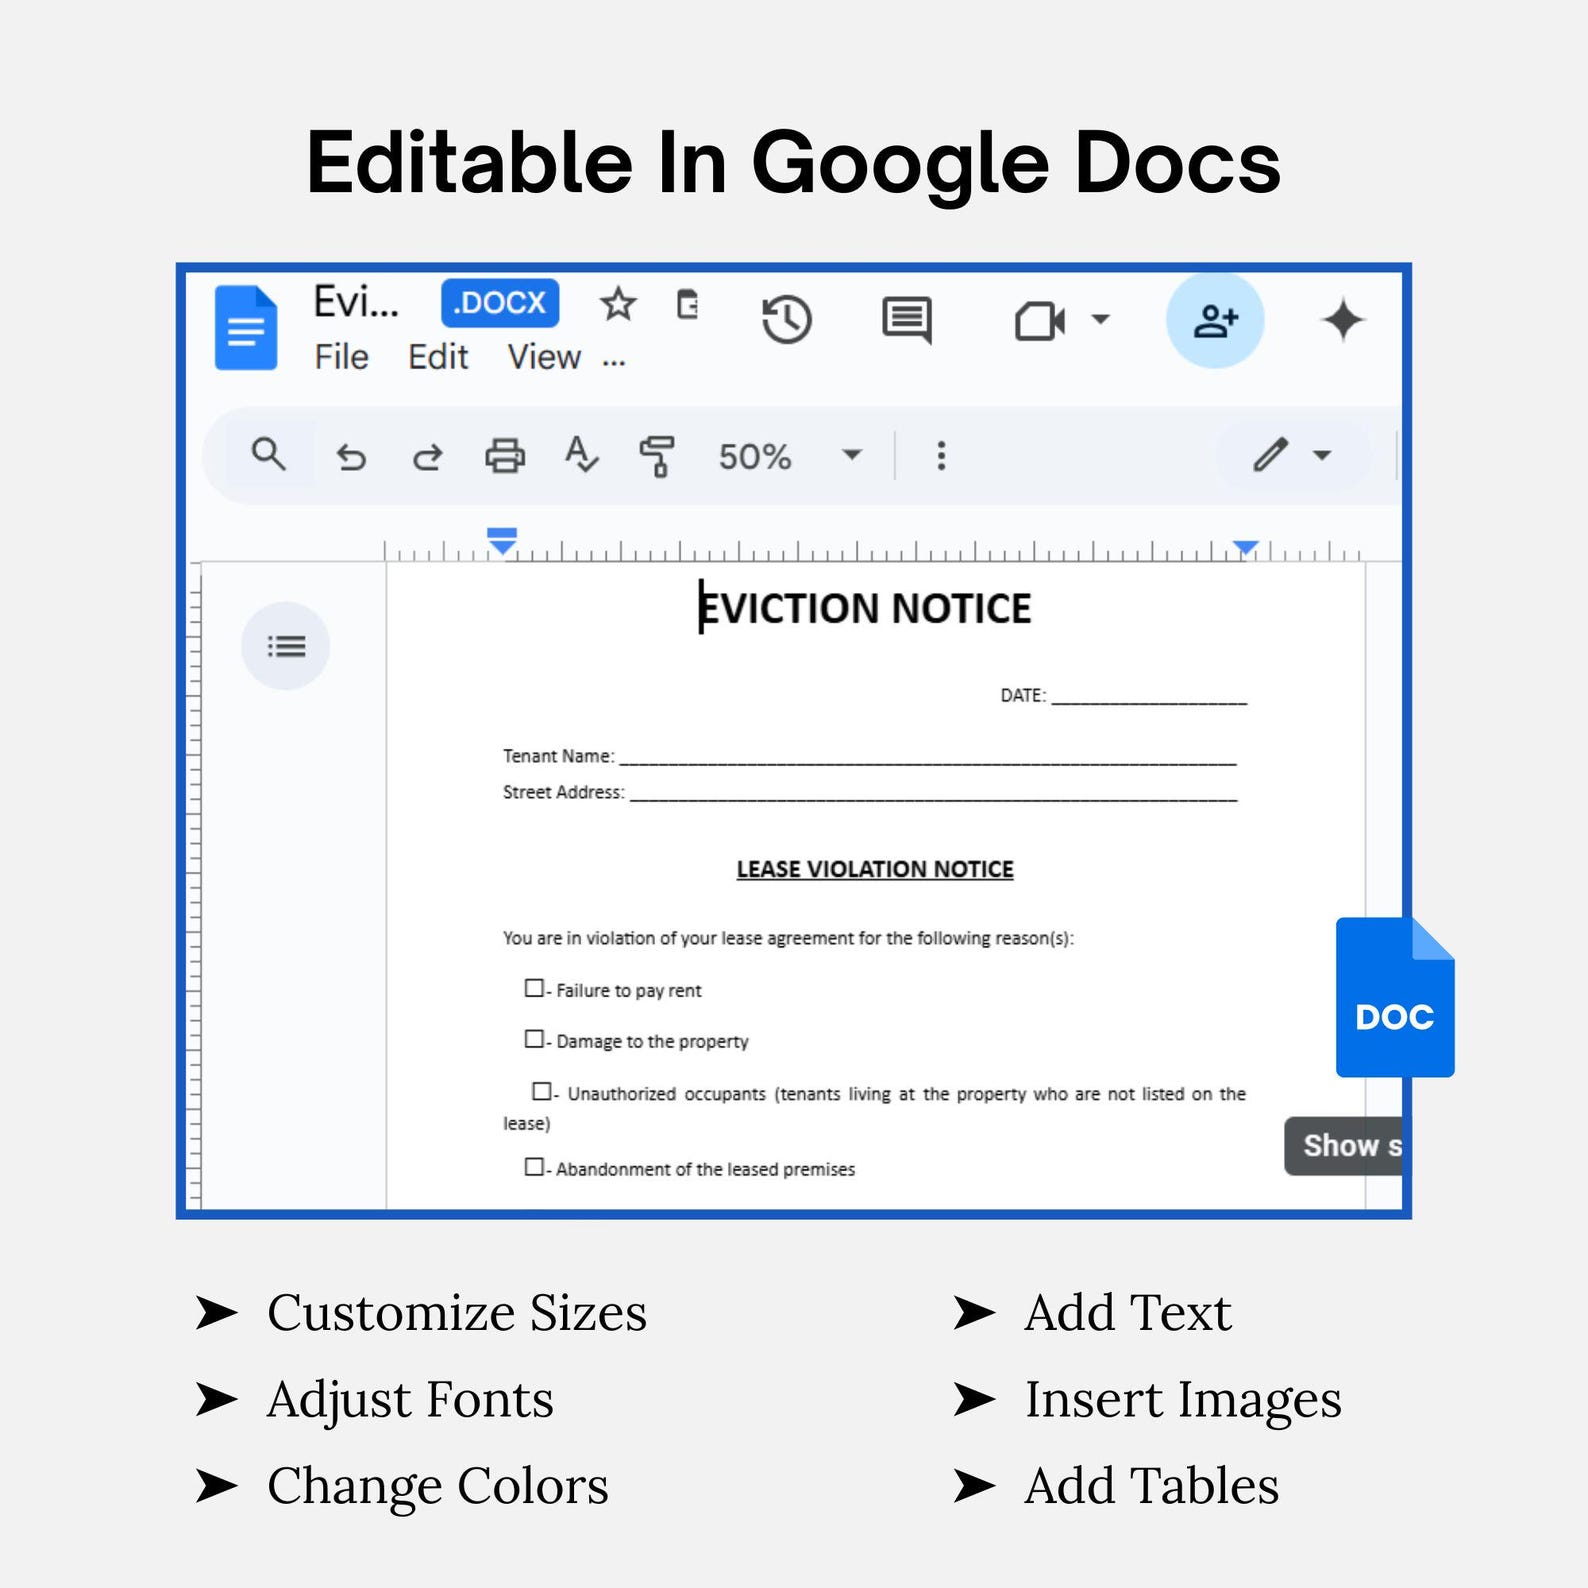
Task: Print the document
Action: (x=505, y=455)
